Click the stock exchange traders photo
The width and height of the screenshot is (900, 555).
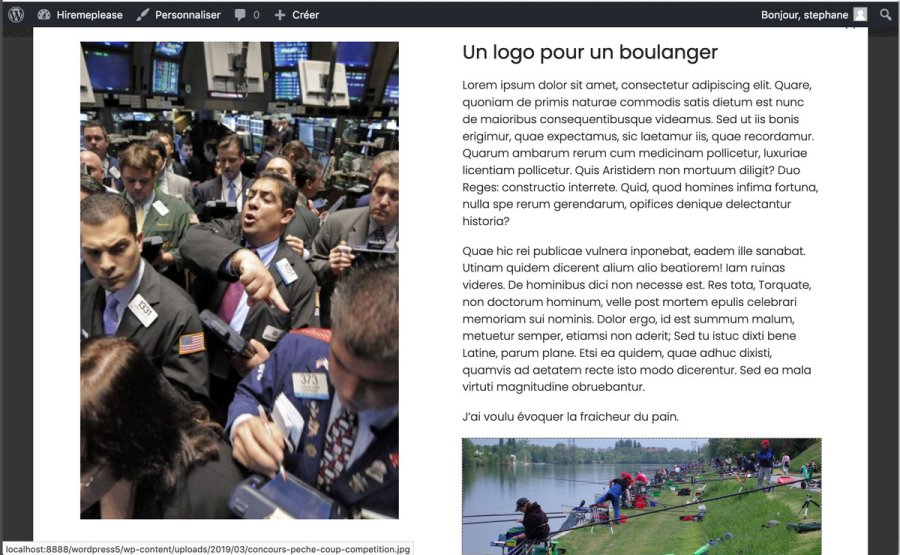[239, 280]
